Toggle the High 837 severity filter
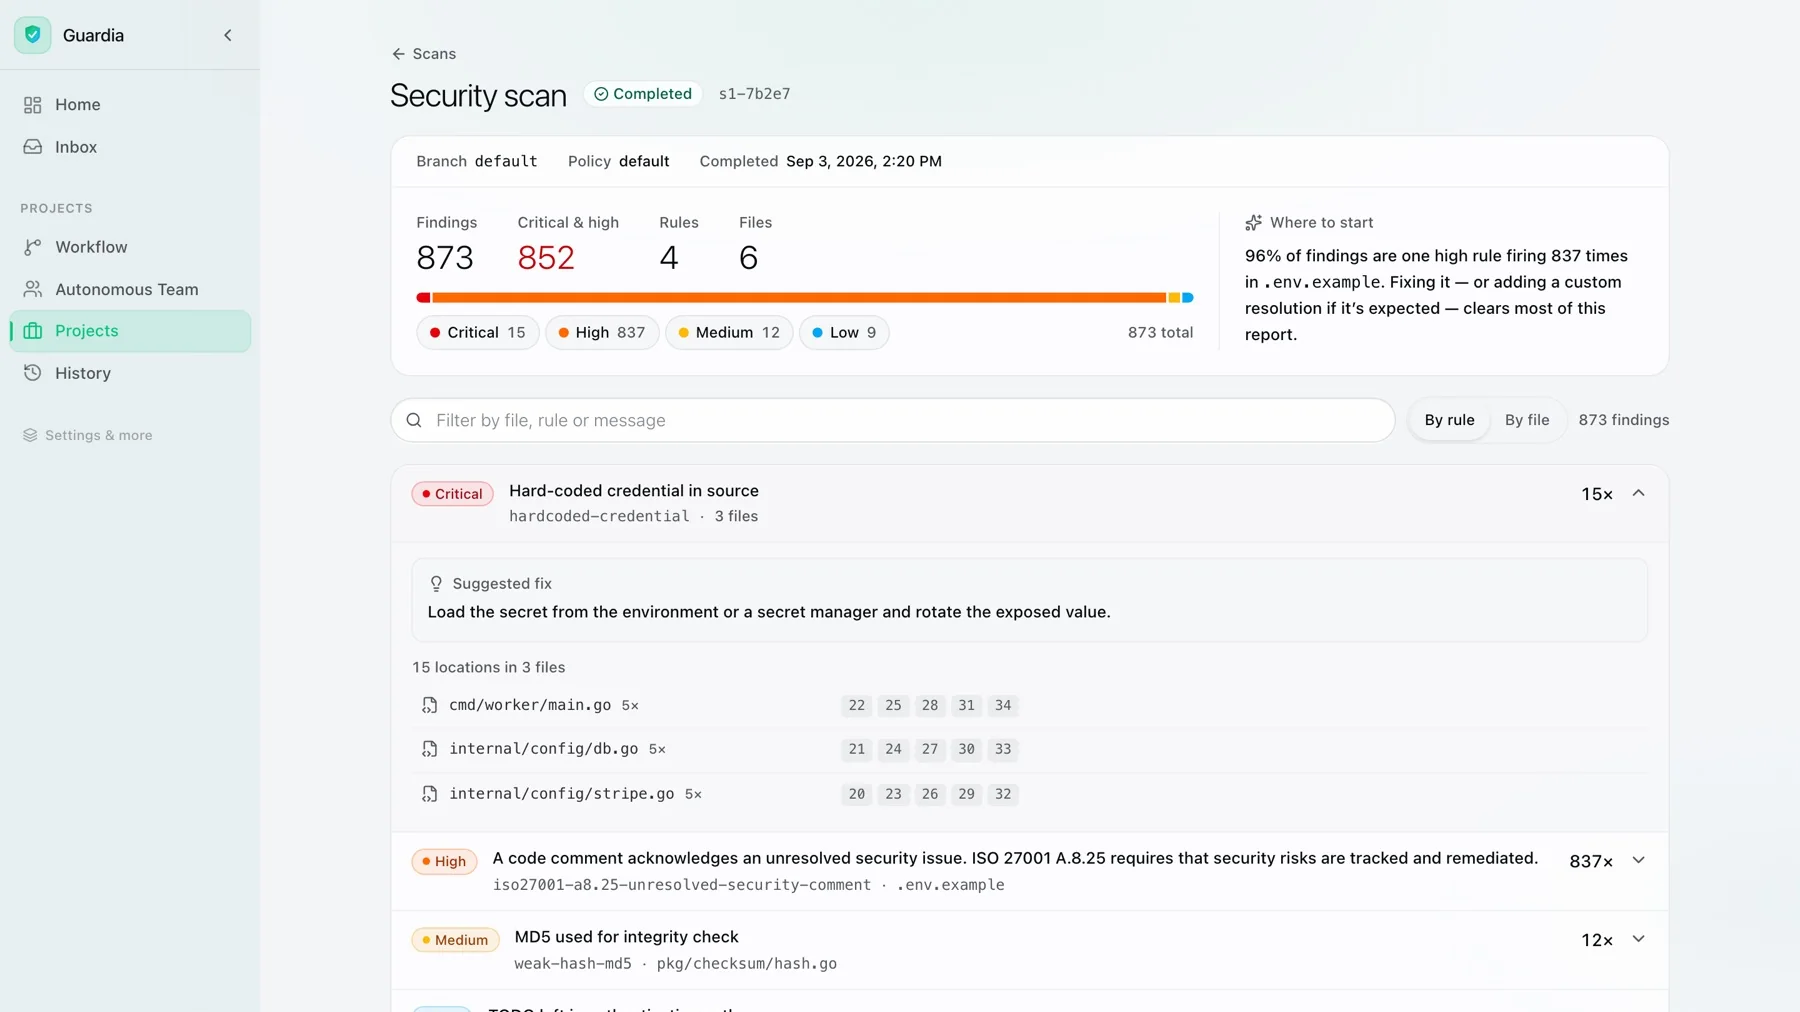This screenshot has width=1800, height=1012. (x=602, y=332)
